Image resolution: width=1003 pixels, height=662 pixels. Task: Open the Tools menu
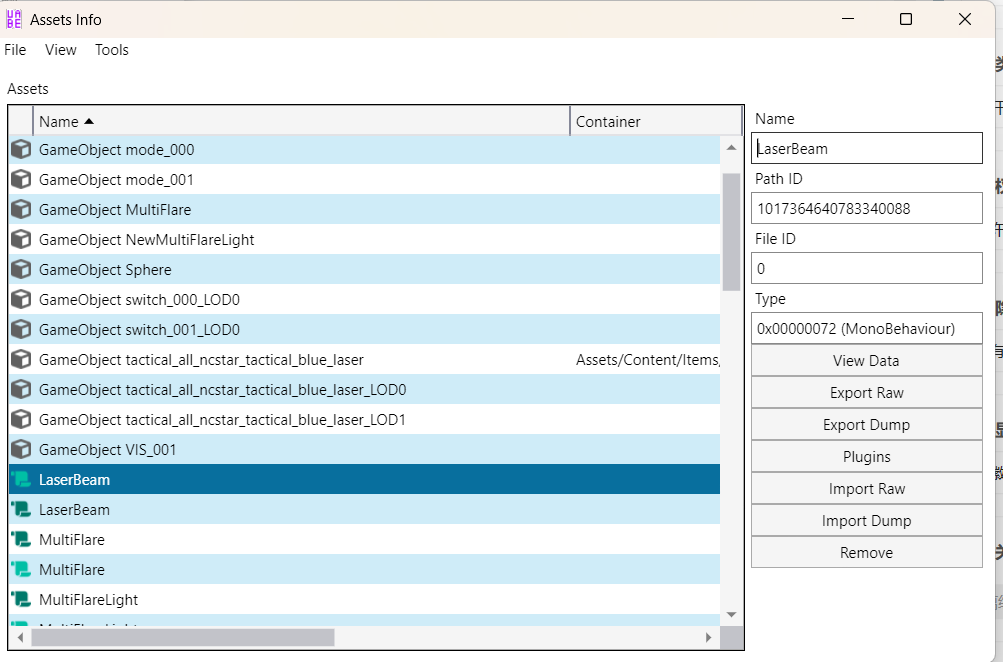tap(112, 50)
